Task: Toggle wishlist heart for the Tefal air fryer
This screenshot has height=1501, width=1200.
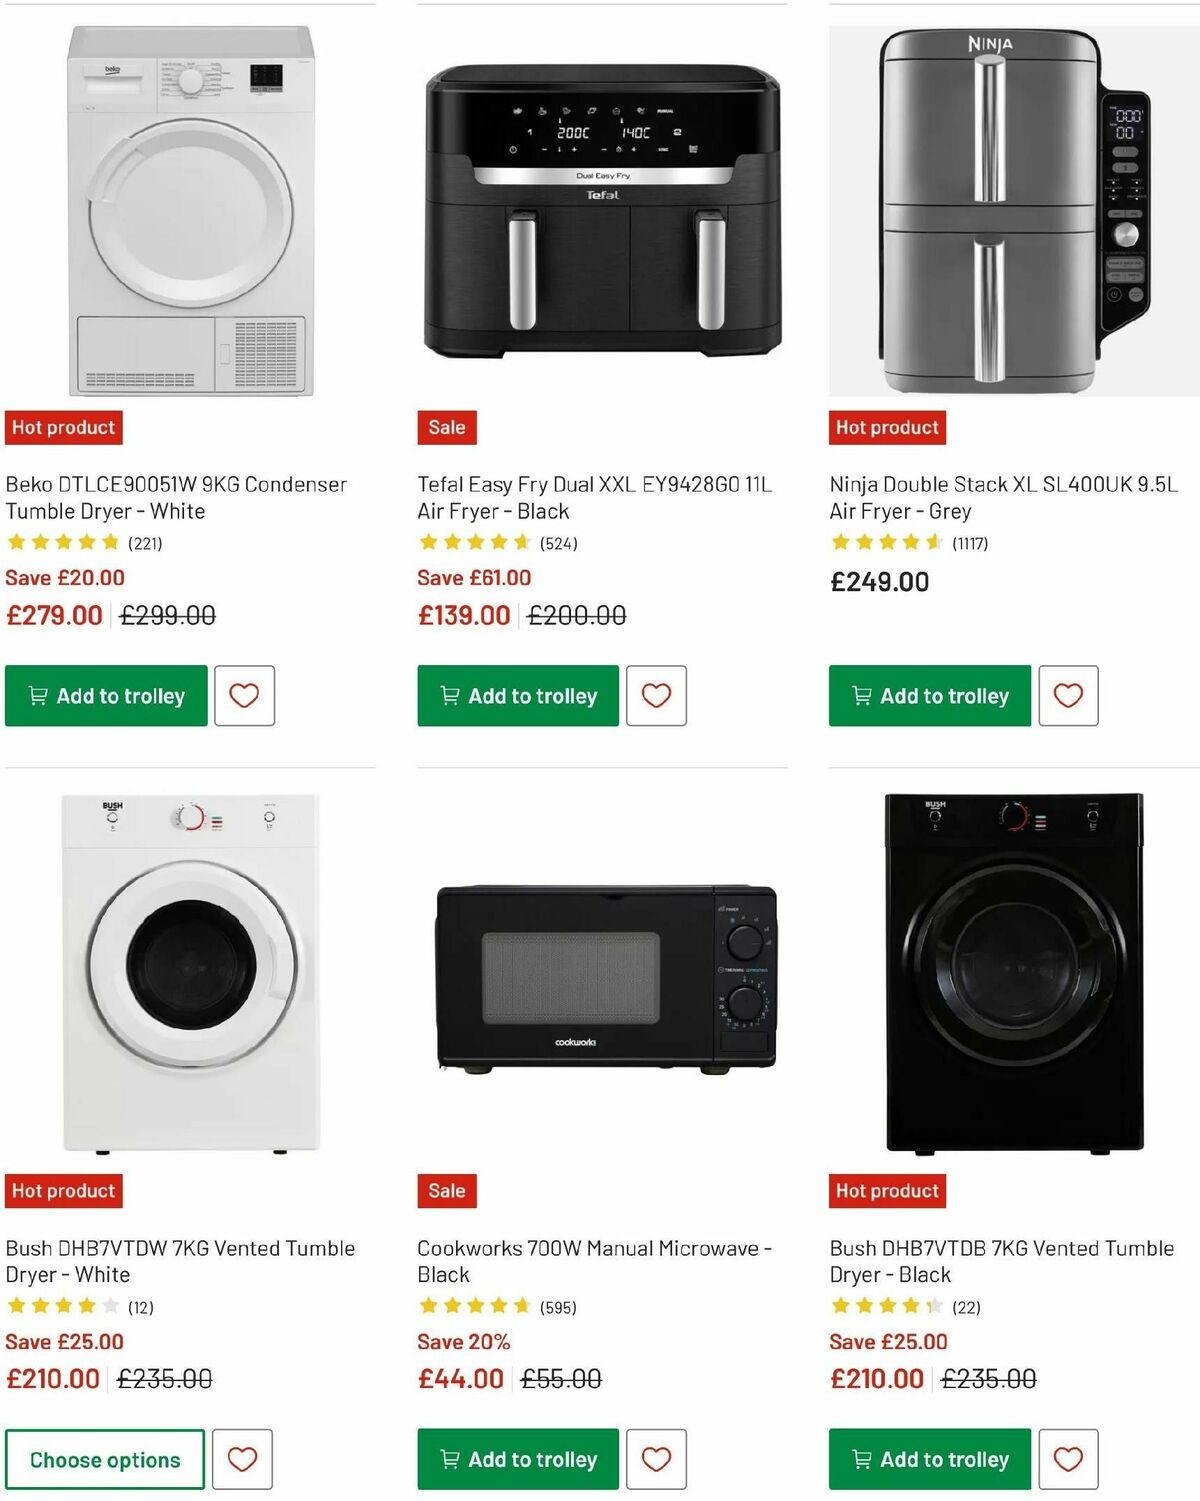Action: click(x=656, y=696)
